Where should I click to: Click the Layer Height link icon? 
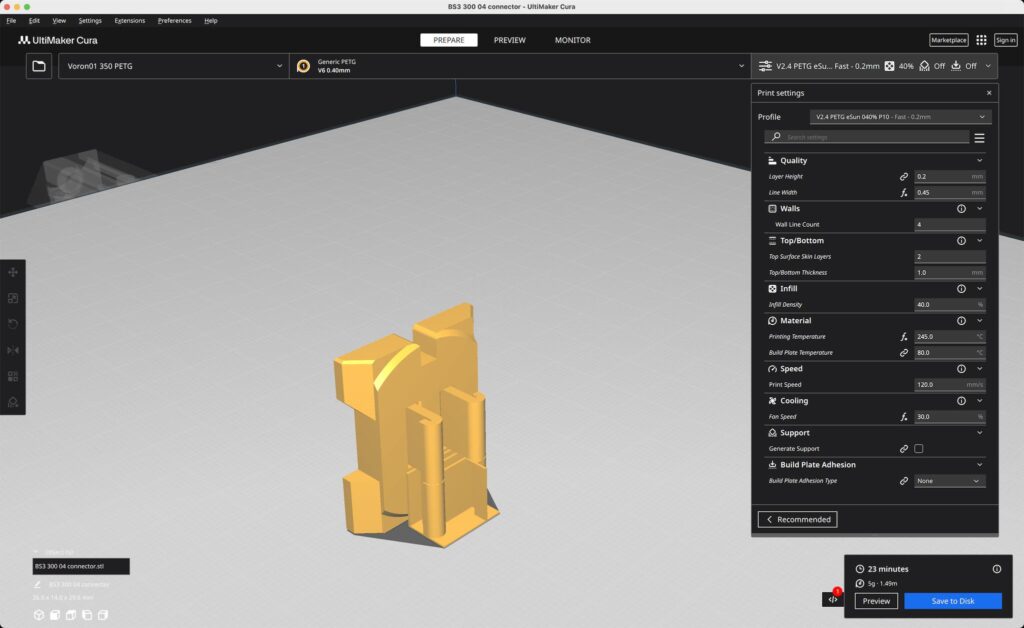coord(904,176)
